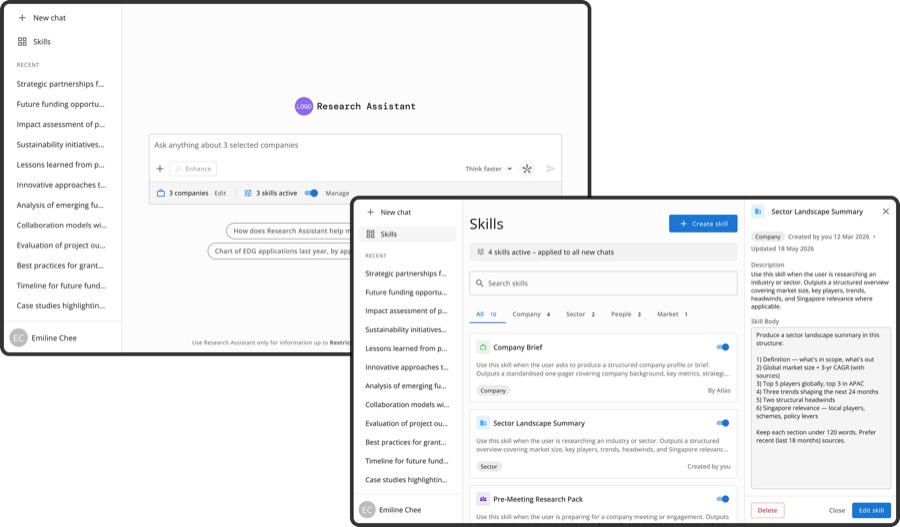The image size is (900, 527).
Task: Switch to the Company tab
Action: pos(532,315)
